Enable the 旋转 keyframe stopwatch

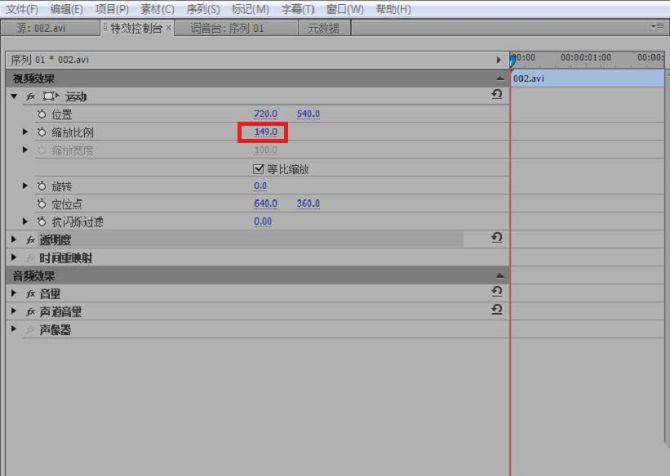point(41,186)
